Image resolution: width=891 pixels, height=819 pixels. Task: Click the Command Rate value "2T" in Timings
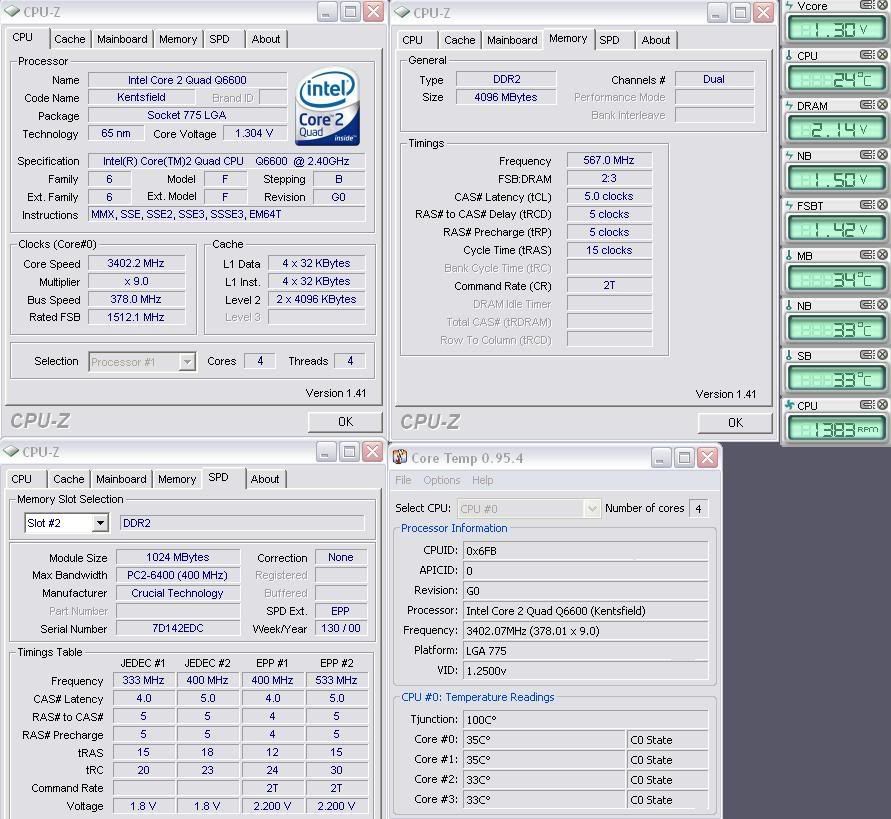(x=609, y=285)
